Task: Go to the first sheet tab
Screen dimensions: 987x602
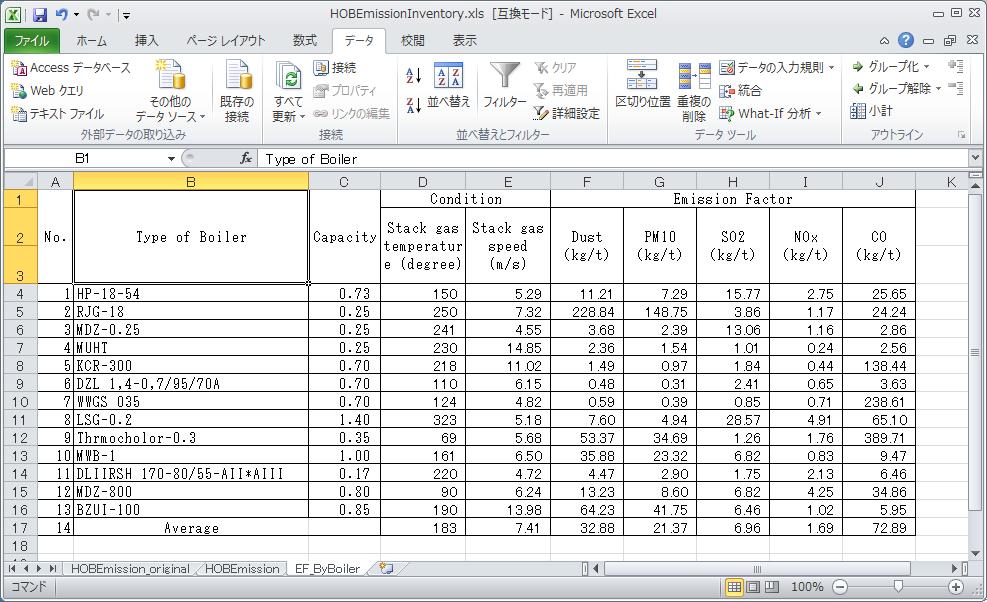Action: point(12,569)
